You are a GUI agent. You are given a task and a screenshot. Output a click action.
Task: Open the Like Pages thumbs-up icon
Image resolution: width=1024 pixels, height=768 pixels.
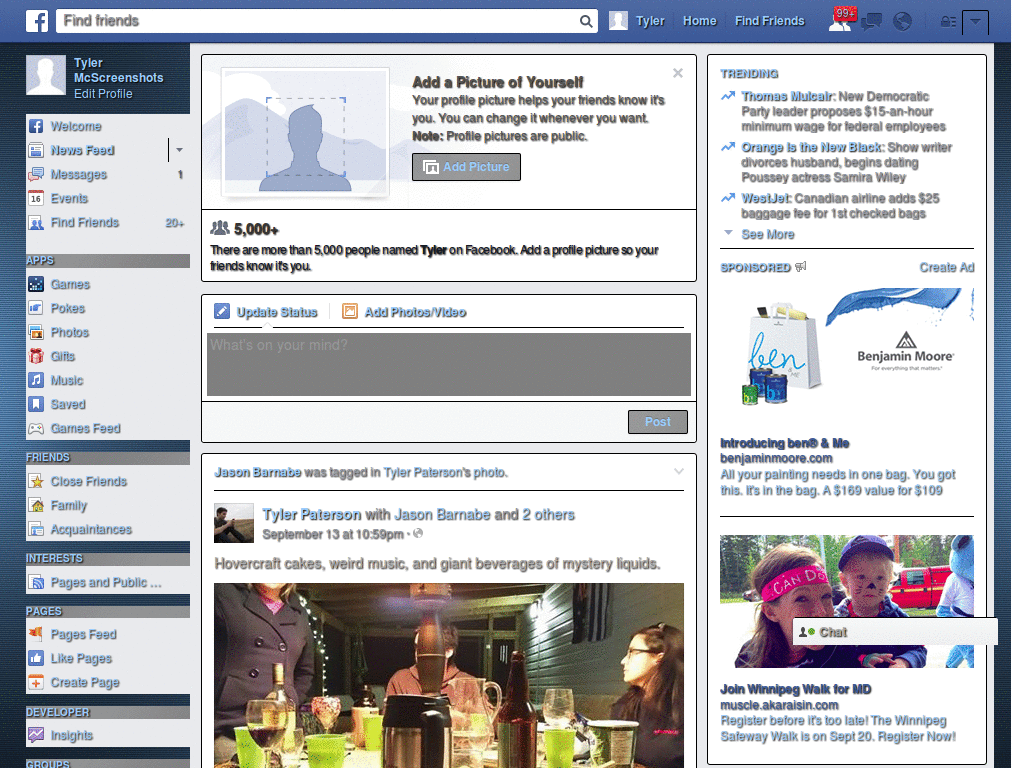(36, 658)
